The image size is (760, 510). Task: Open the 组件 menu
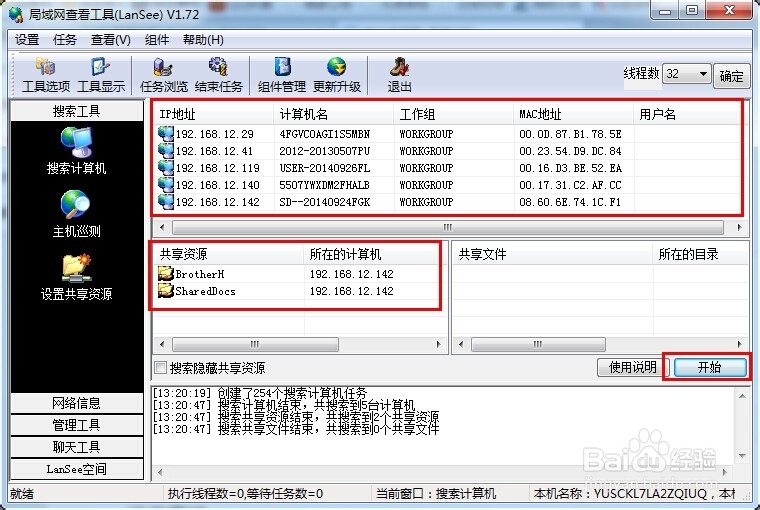(x=157, y=40)
